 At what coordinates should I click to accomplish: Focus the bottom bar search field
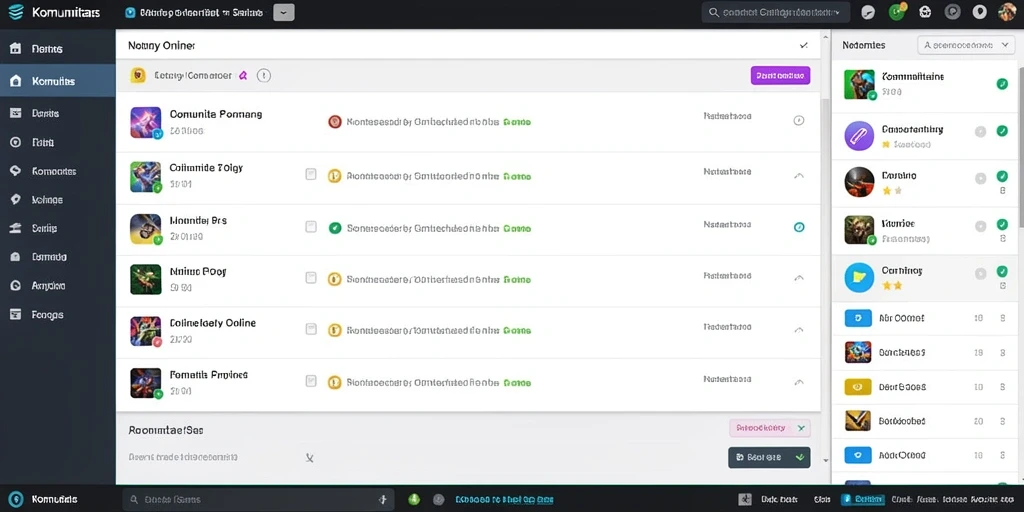(259, 500)
